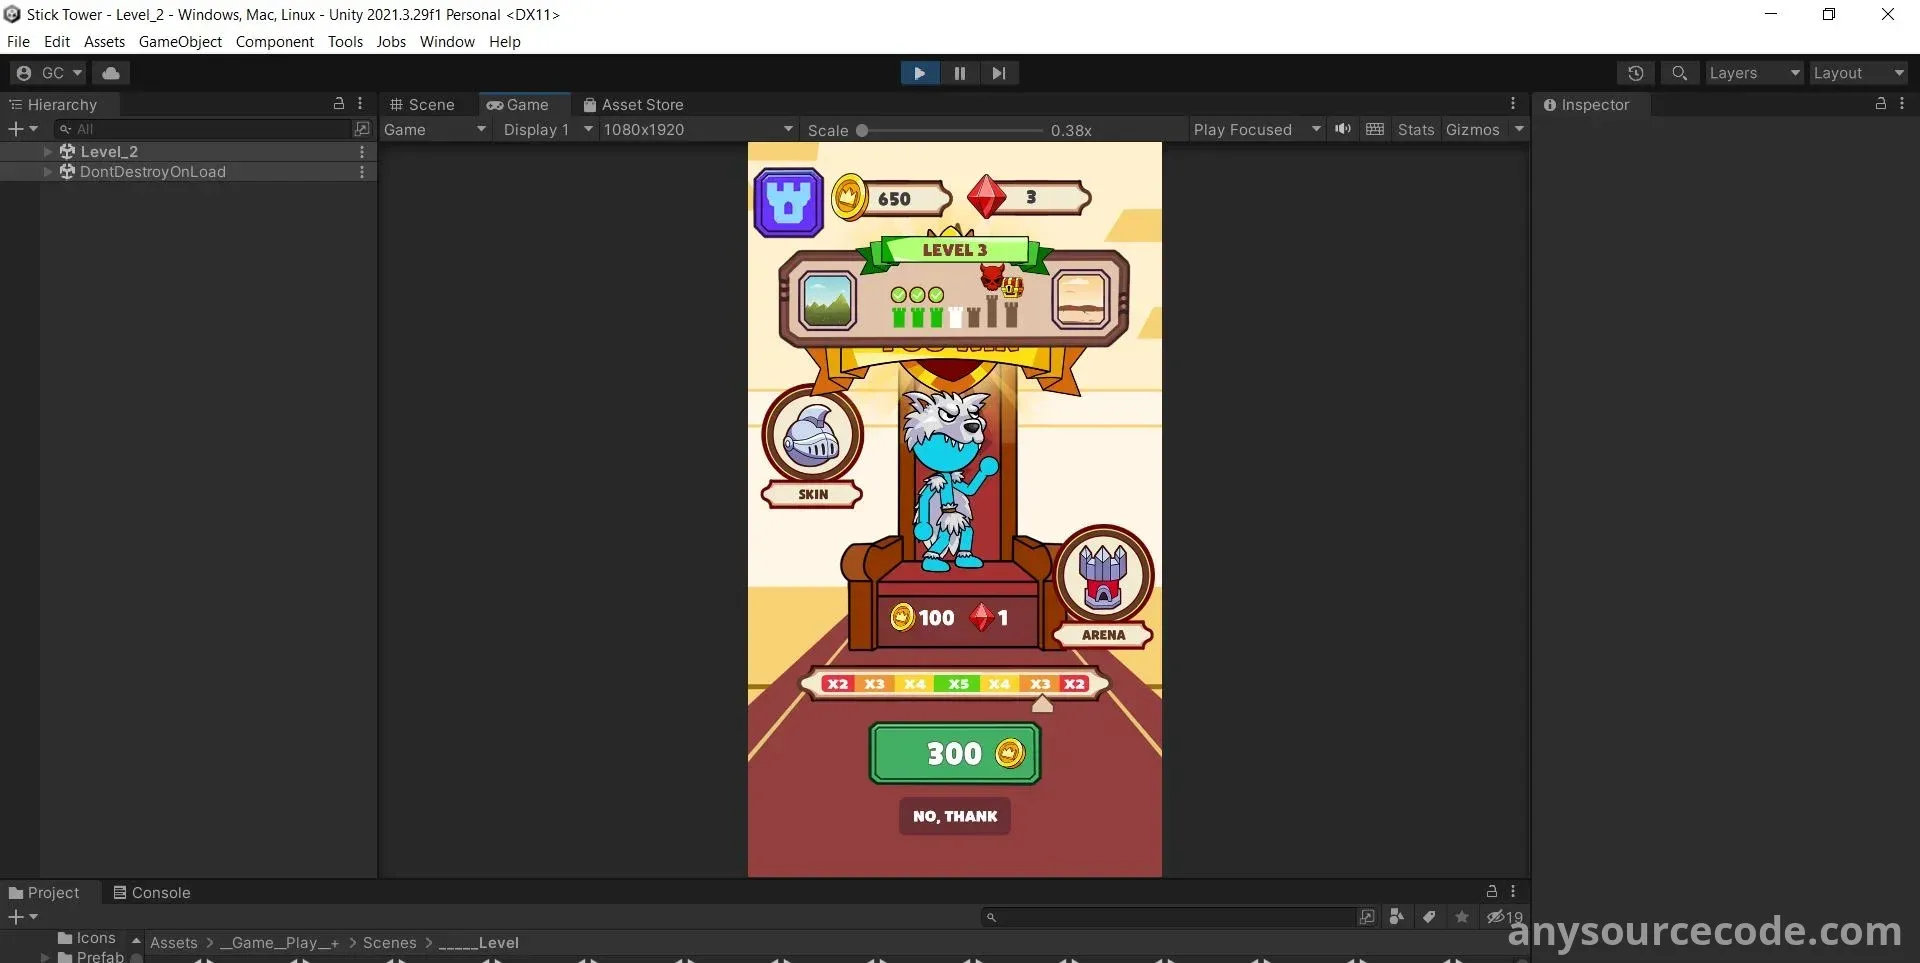Expand the Level_2 scene in Hierarchy
Image resolution: width=1920 pixels, height=963 pixels.
pos(47,152)
